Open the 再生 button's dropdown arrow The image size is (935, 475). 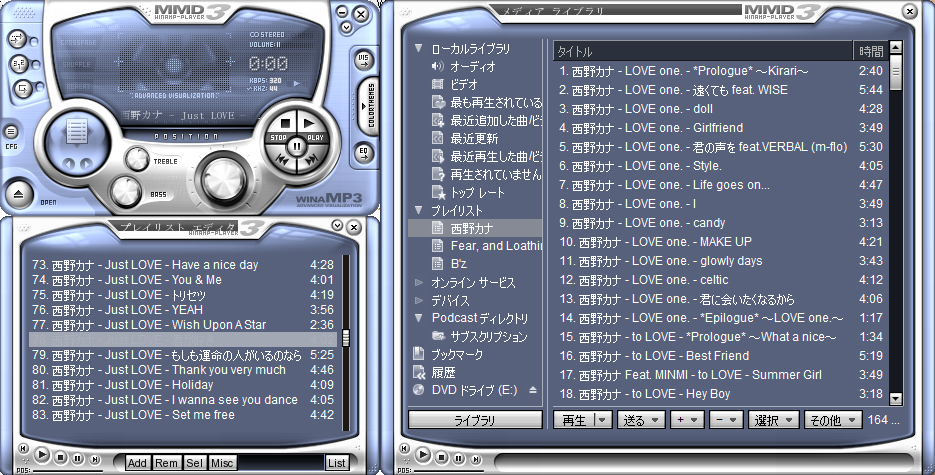click(602, 420)
